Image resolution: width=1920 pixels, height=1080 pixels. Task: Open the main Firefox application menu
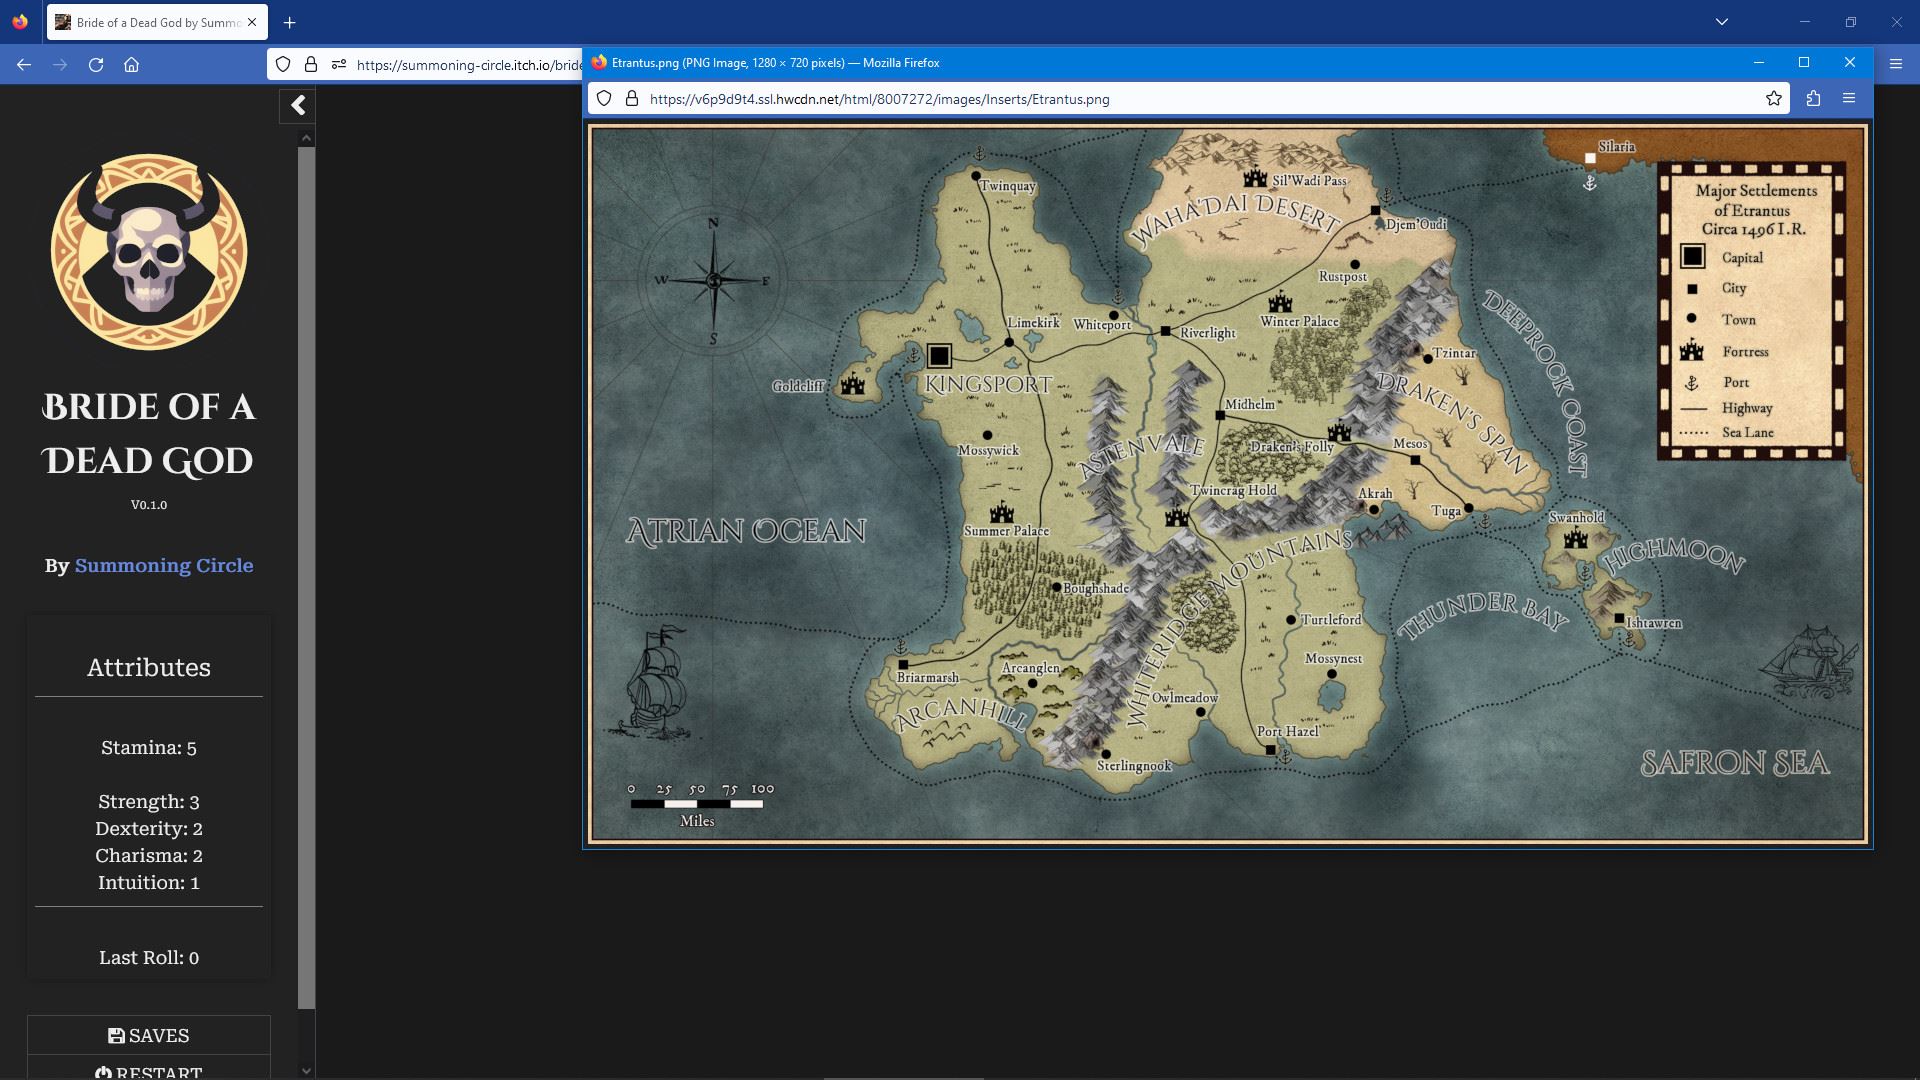click(x=1895, y=65)
